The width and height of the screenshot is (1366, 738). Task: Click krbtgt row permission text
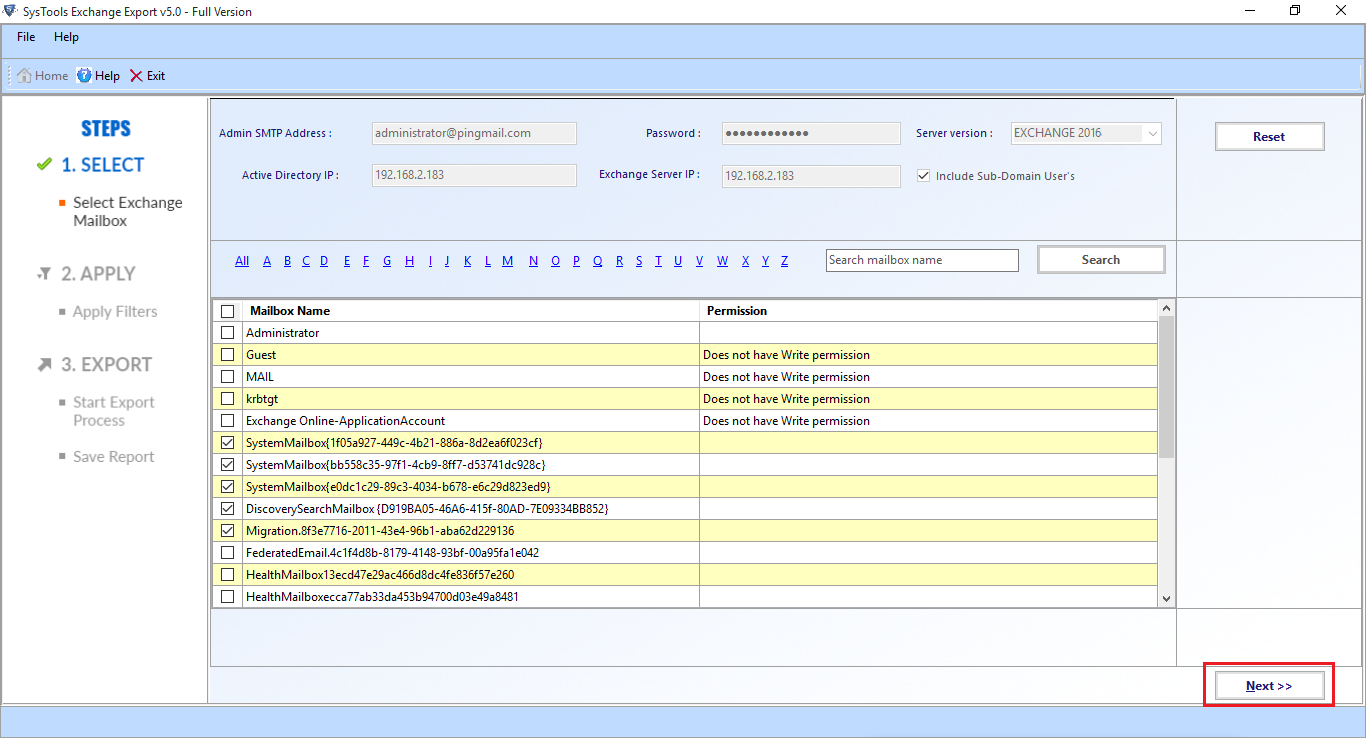coord(786,399)
